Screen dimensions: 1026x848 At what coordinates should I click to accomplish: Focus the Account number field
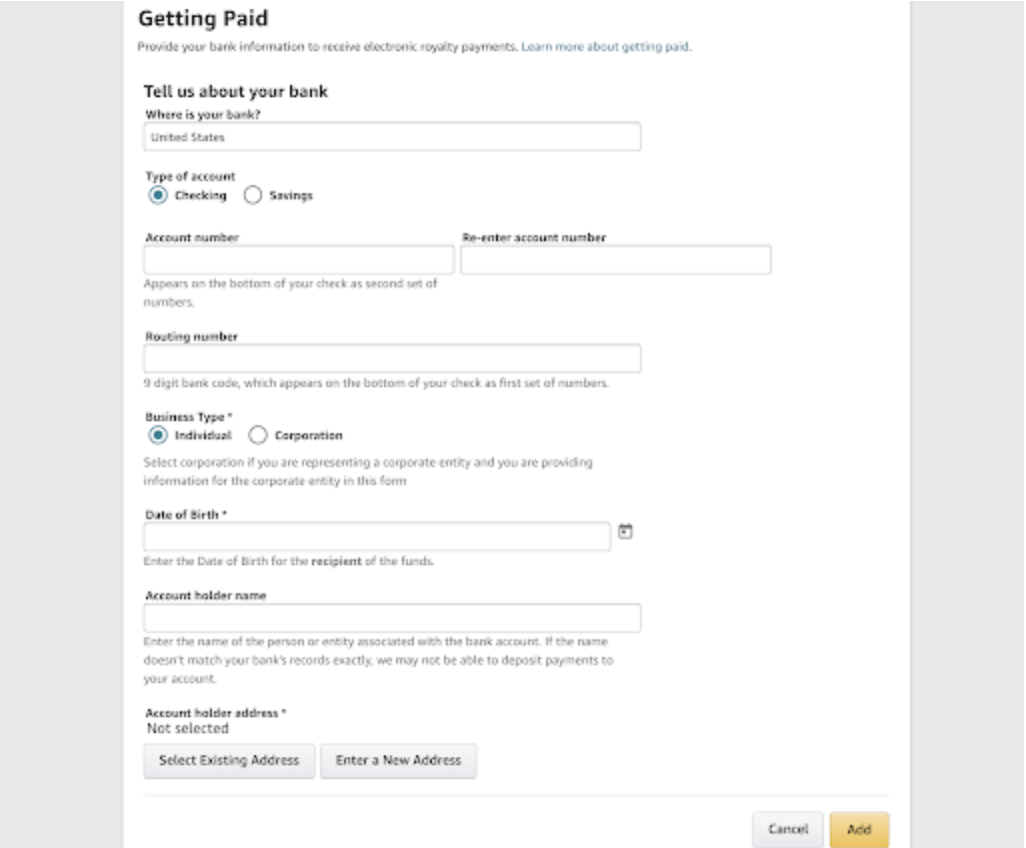click(x=298, y=260)
